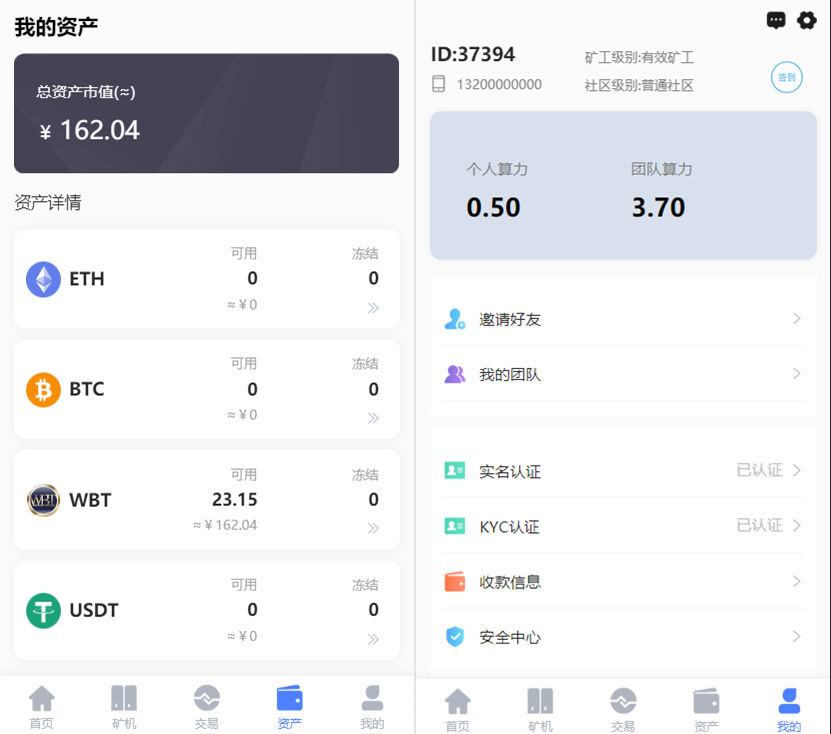The height and width of the screenshot is (734, 831).
Task: Click the ID:37394 text
Action: coord(473,54)
